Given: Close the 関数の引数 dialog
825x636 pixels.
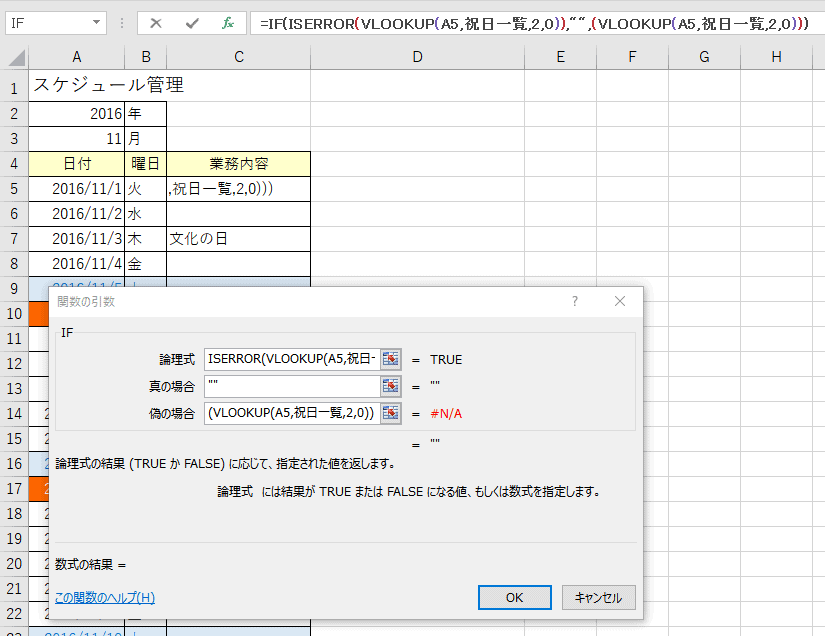Looking at the screenshot, I should (x=620, y=301).
